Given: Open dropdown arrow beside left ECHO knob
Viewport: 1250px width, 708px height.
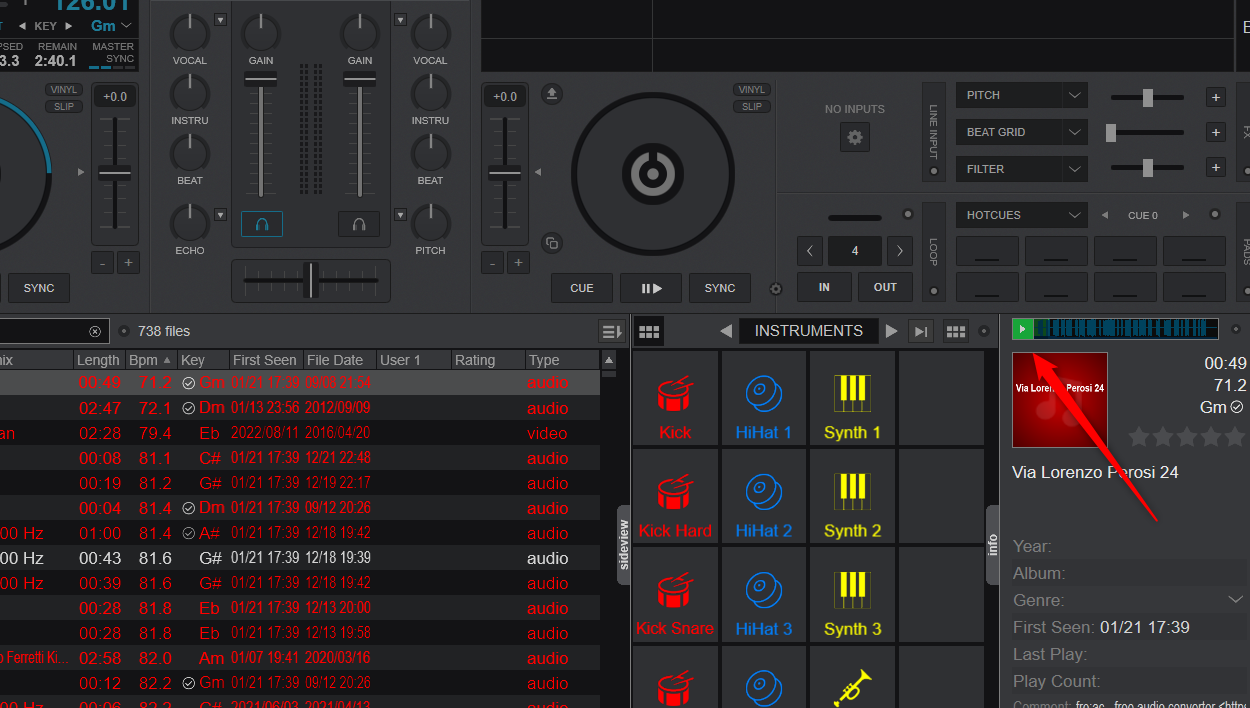Looking at the screenshot, I should point(220,214).
